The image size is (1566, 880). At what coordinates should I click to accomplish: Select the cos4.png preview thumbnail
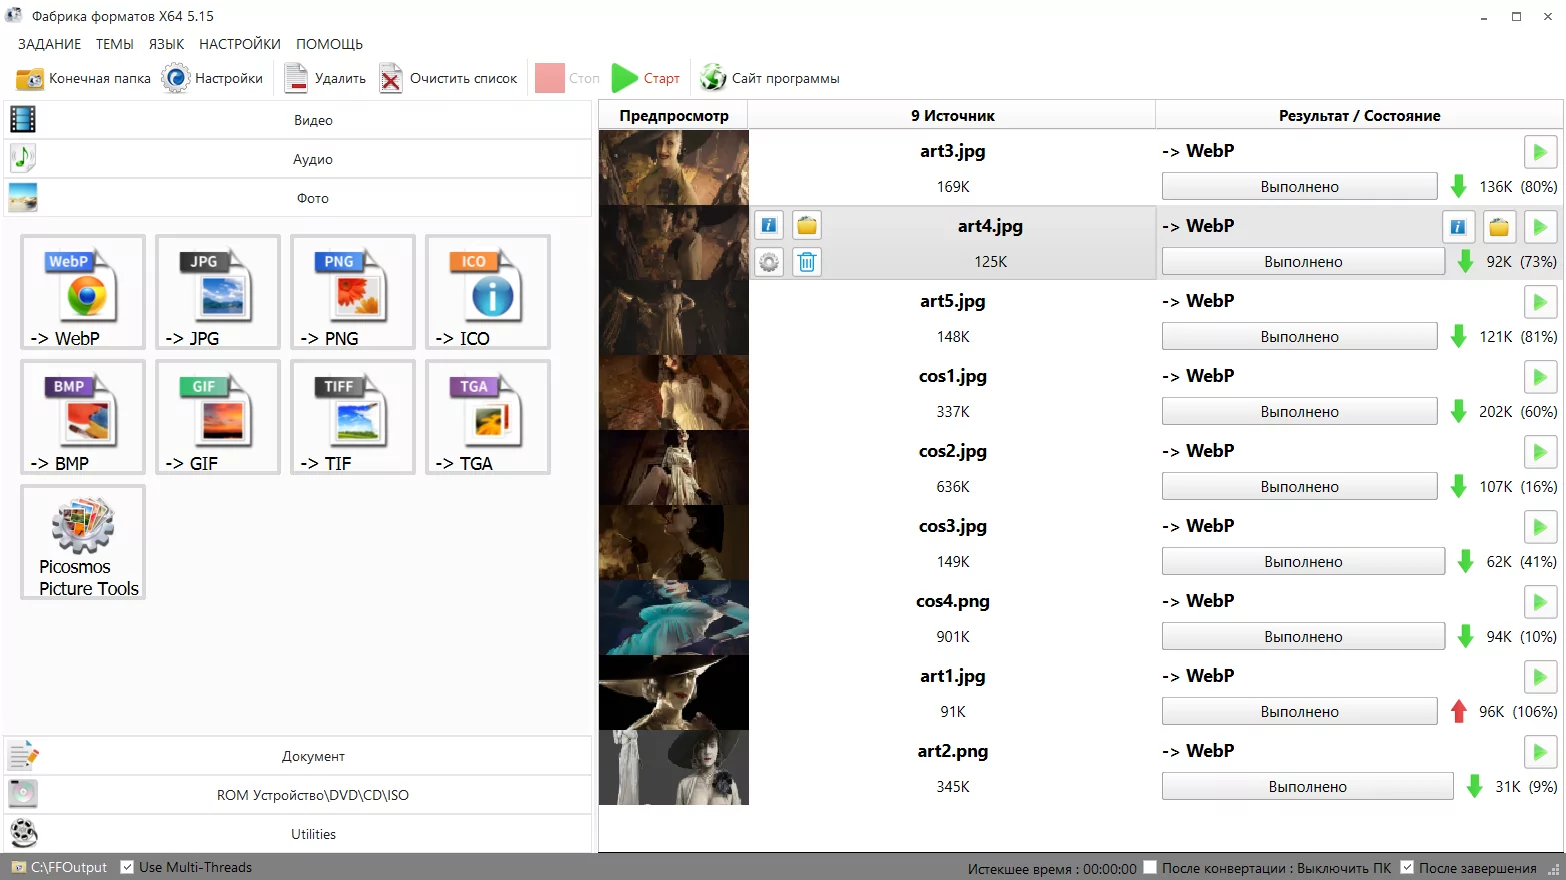tap(674, 618)
